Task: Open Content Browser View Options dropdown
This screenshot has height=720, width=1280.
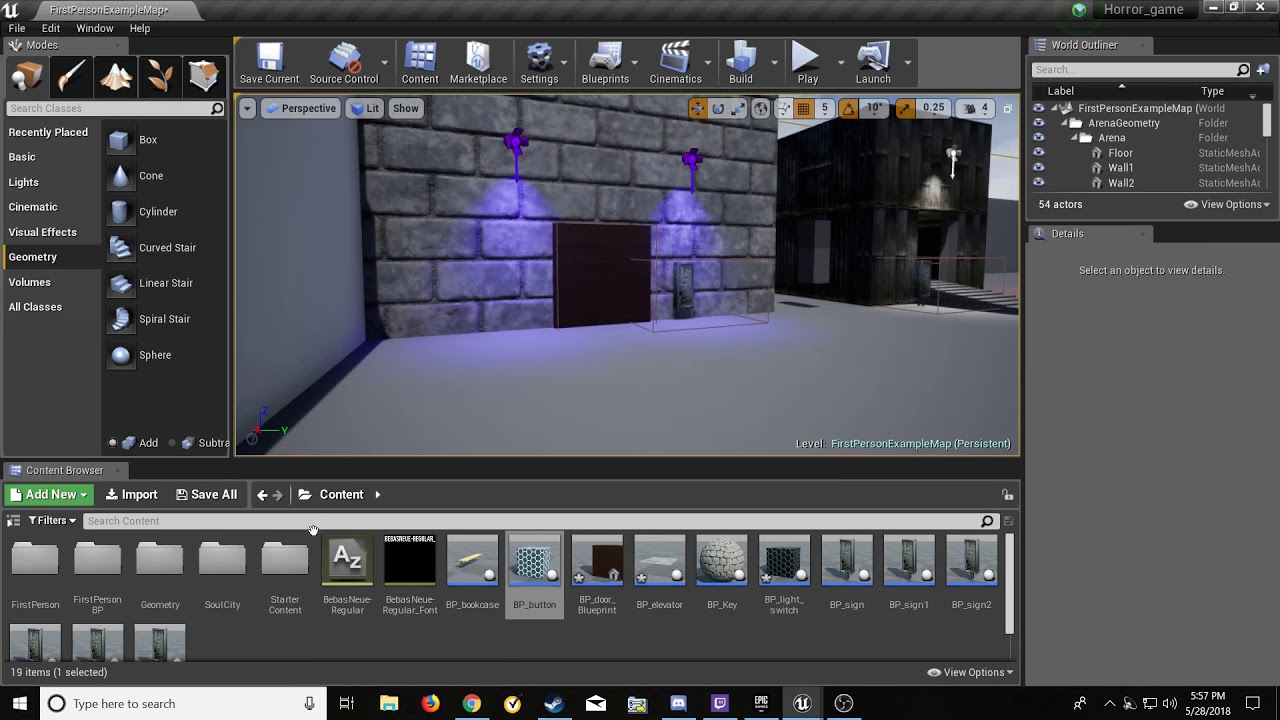Action: [x=970, y=672]
